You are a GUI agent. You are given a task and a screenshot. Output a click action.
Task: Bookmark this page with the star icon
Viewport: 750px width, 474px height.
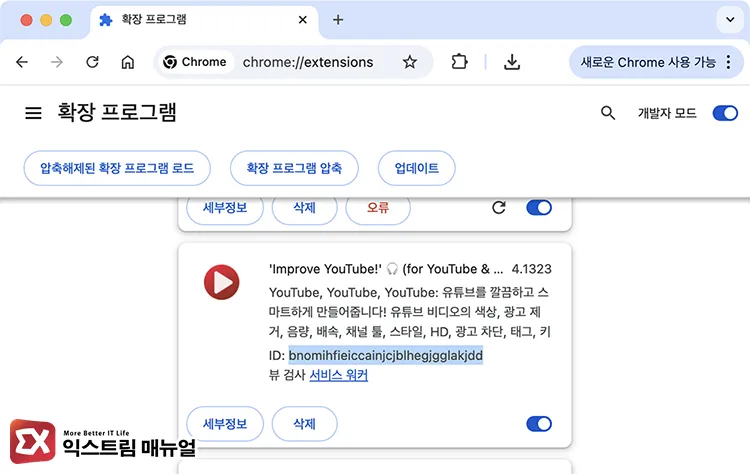pyautogui.click(x=409, y=62)
